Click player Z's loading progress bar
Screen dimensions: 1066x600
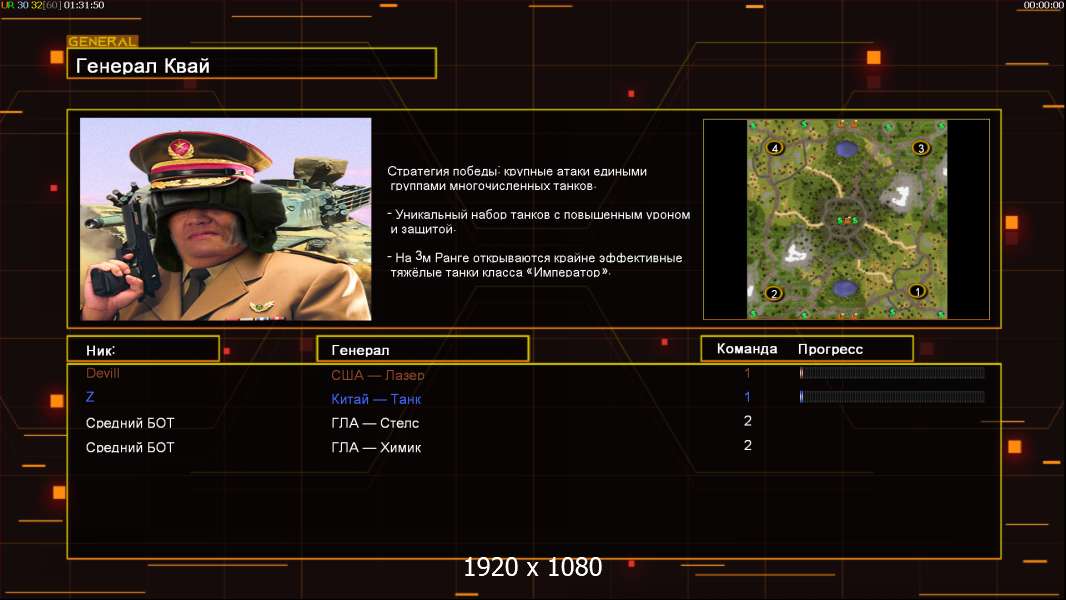pyautogui.click(x=892, y=396)
